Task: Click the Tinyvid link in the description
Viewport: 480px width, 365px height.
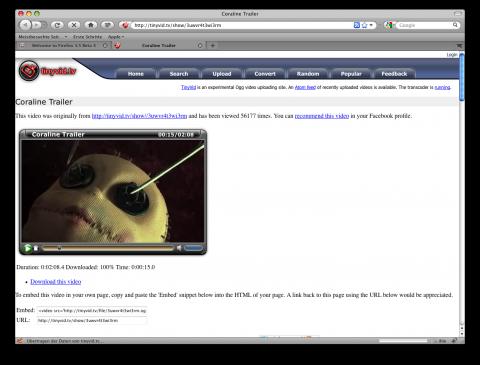Action: point(188,87)
